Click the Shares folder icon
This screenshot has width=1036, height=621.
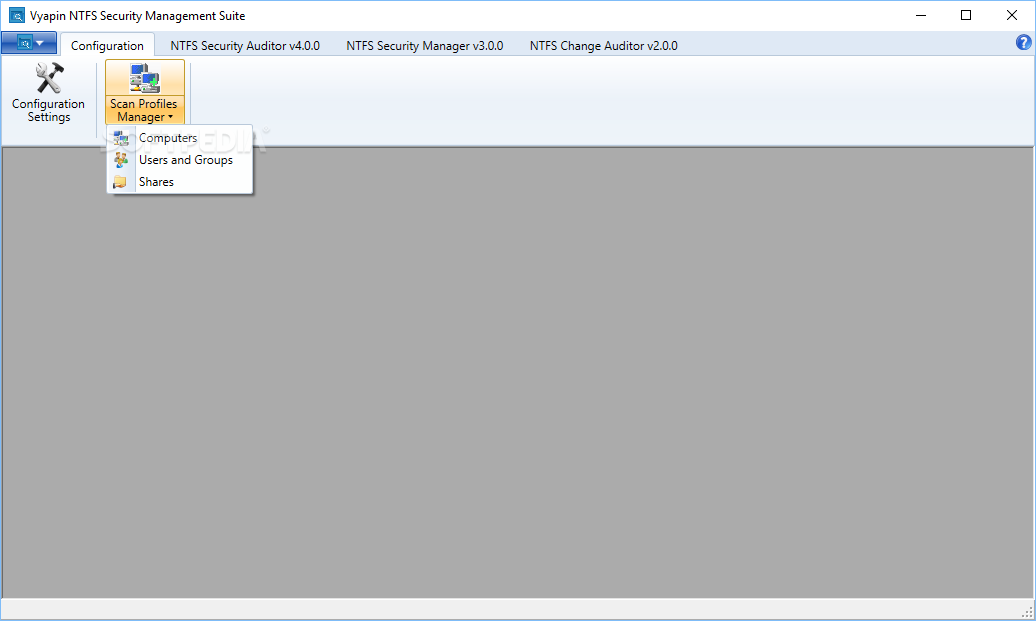coord(120,182)
